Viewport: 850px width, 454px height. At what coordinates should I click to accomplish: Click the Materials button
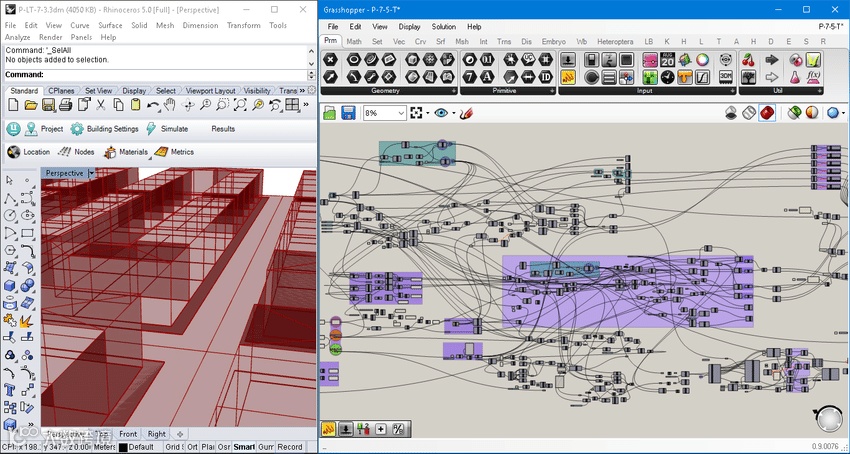pyautogui.click(x=126, y=152)
